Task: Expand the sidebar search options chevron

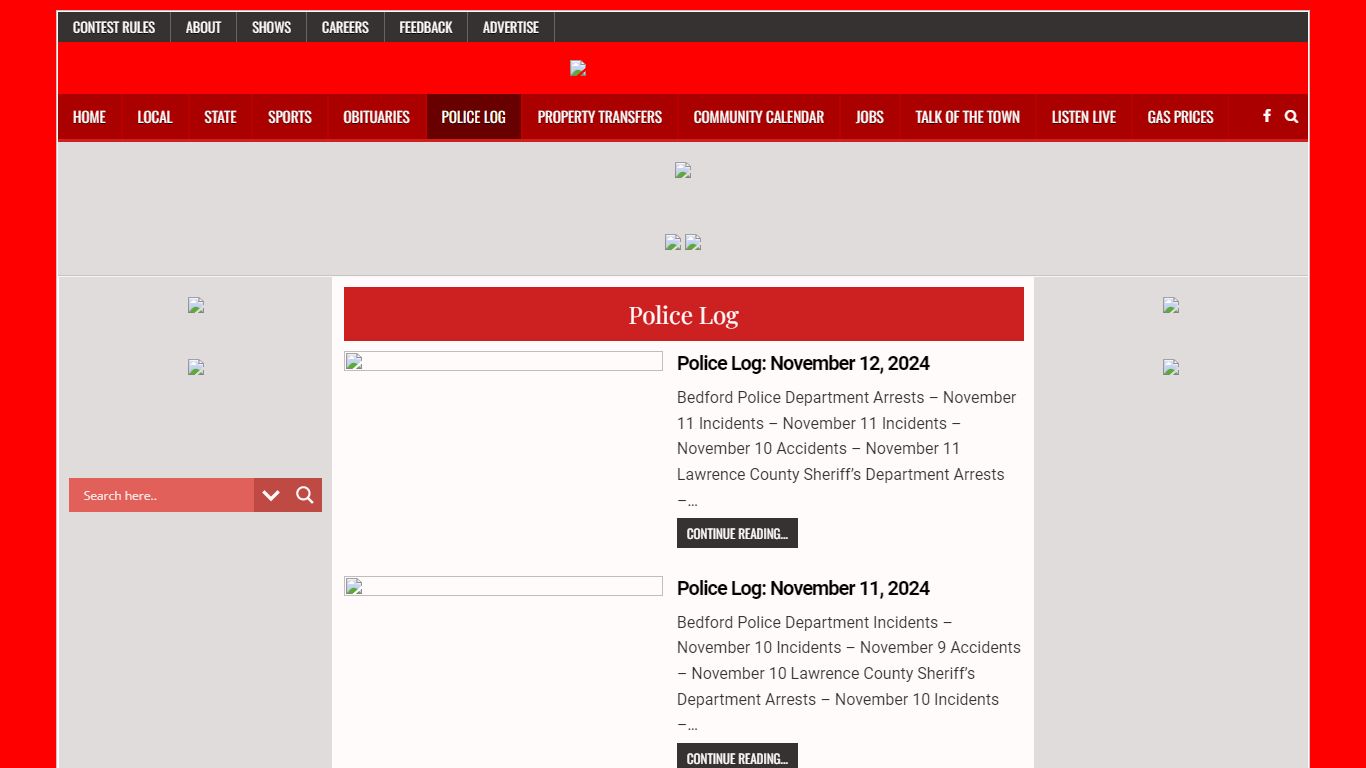Action: (x=271, y=495)
